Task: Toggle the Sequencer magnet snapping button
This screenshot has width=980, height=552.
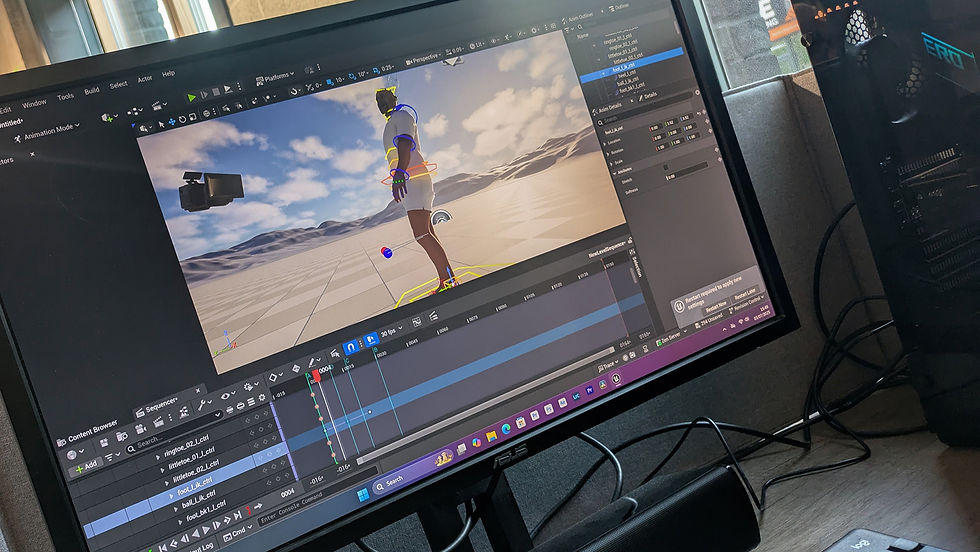Action: tap(351, 347)
